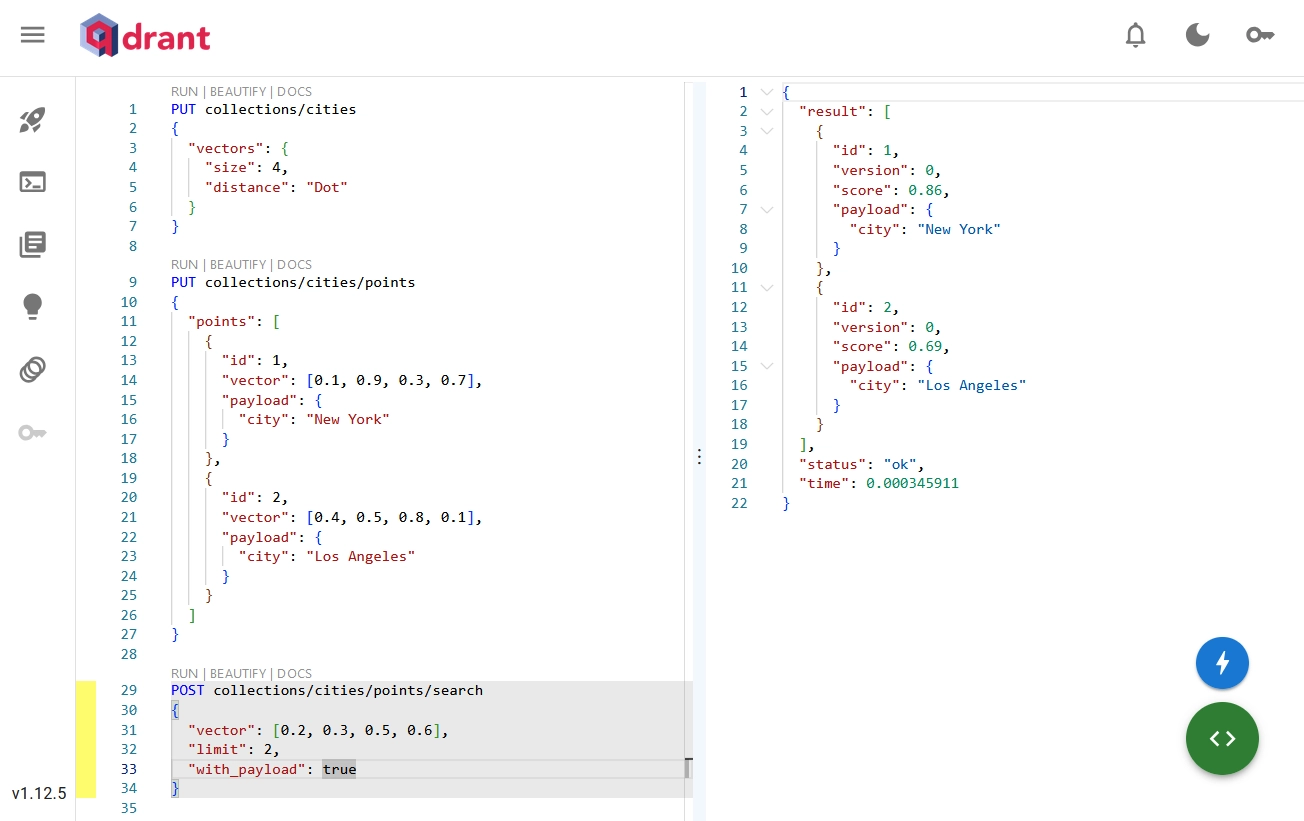Collapse the first payload fold at line 7
The height and width of the screenshot is (821, 1304).
[x=767, y=210]
